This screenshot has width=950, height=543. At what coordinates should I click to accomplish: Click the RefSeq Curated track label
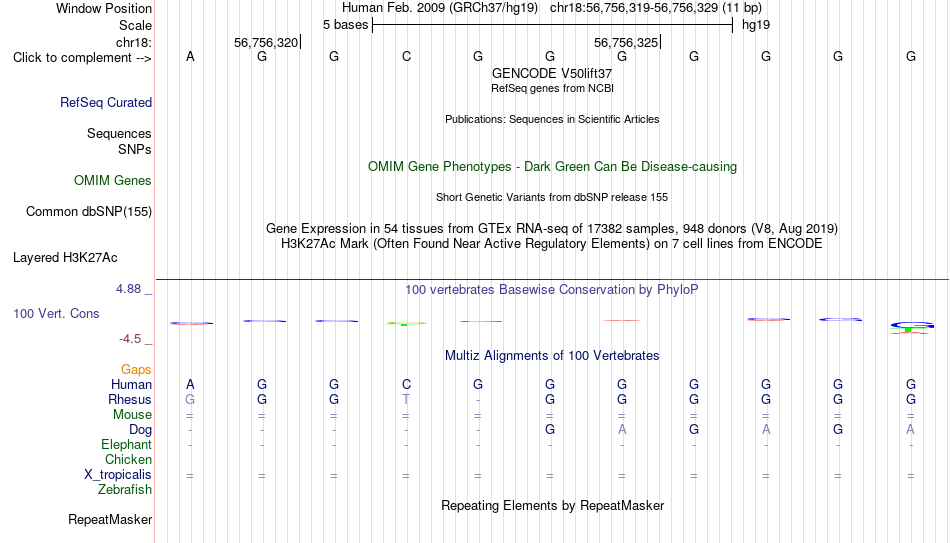(105, 102)
